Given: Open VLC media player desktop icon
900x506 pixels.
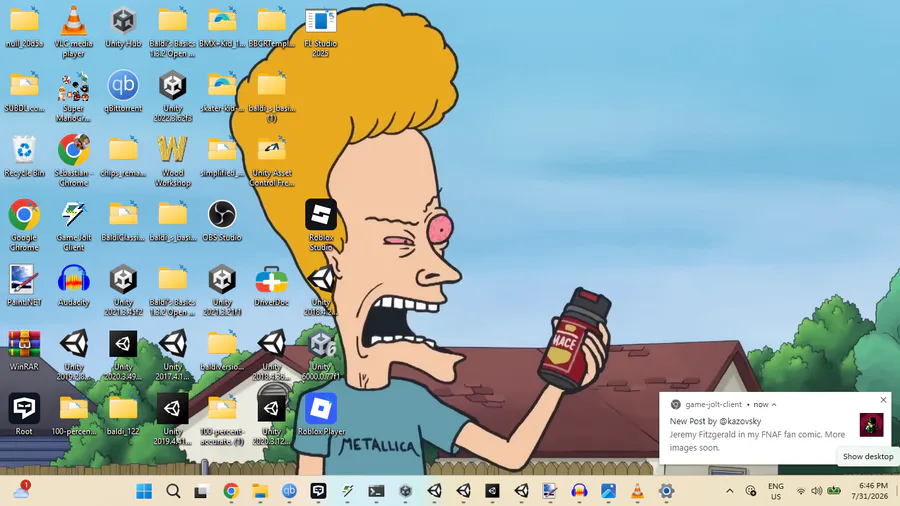Looking at the screenshot, I should [73, 30].
